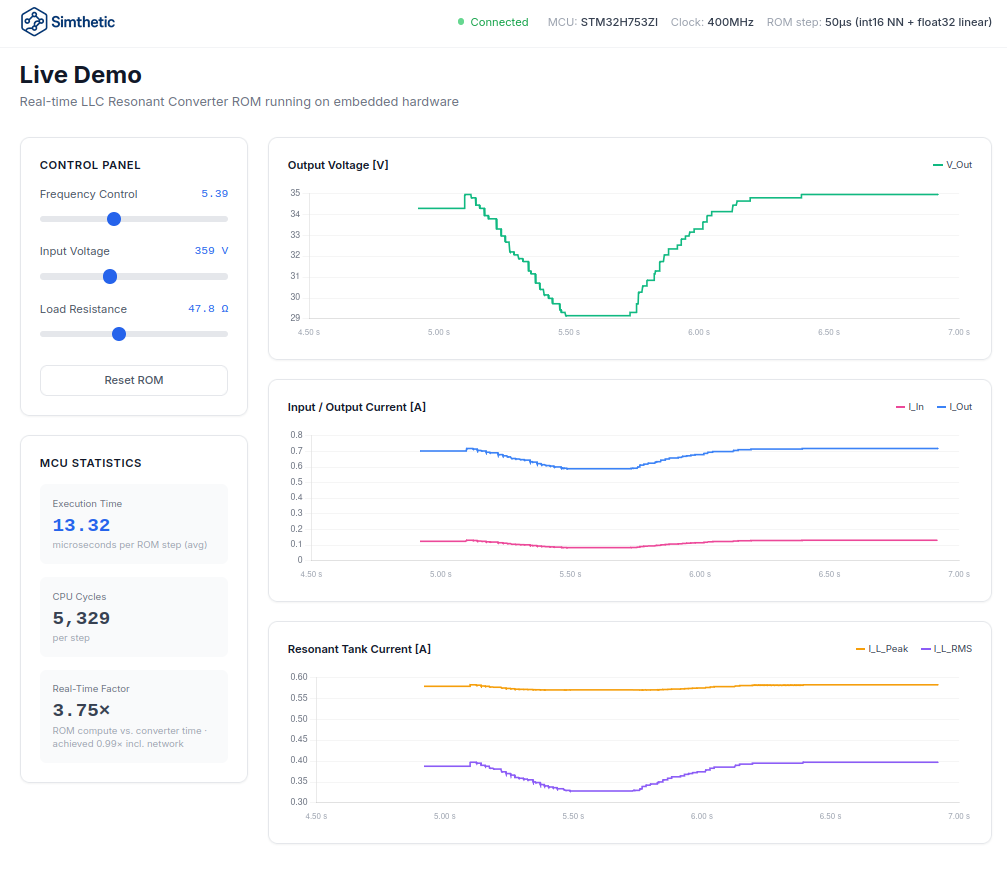Click the green Connected status dot
The image size is (1007, 872).
click(x=460, y=22)
